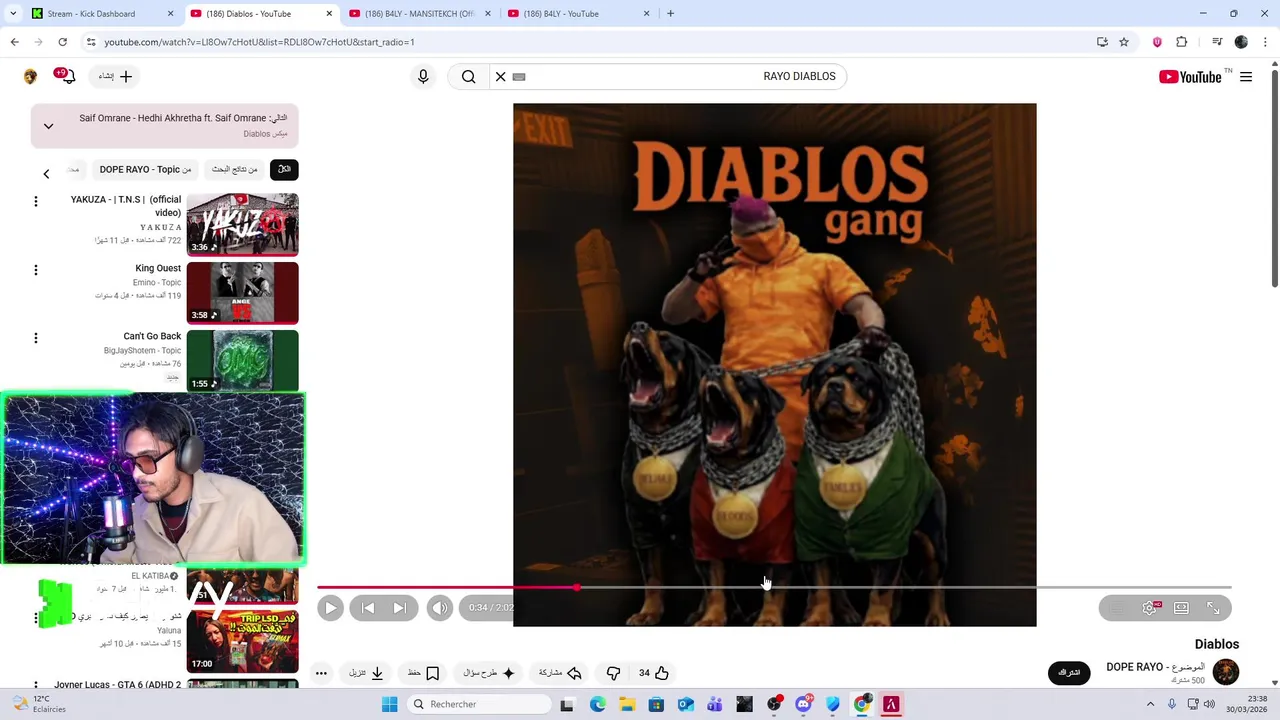Image resolution: width=1280 pixels, height=720 pixels.
Task: Open King Ouest video title
Action: pos(158,268)
